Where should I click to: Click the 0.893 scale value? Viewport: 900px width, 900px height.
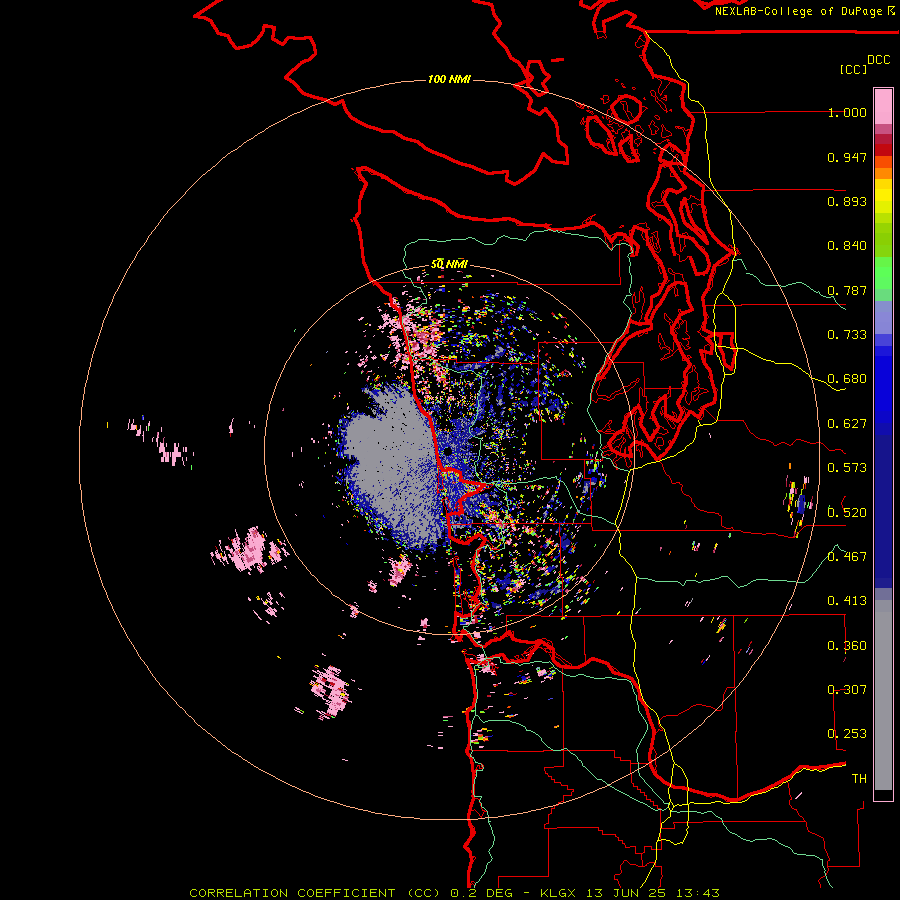[847, 201]
